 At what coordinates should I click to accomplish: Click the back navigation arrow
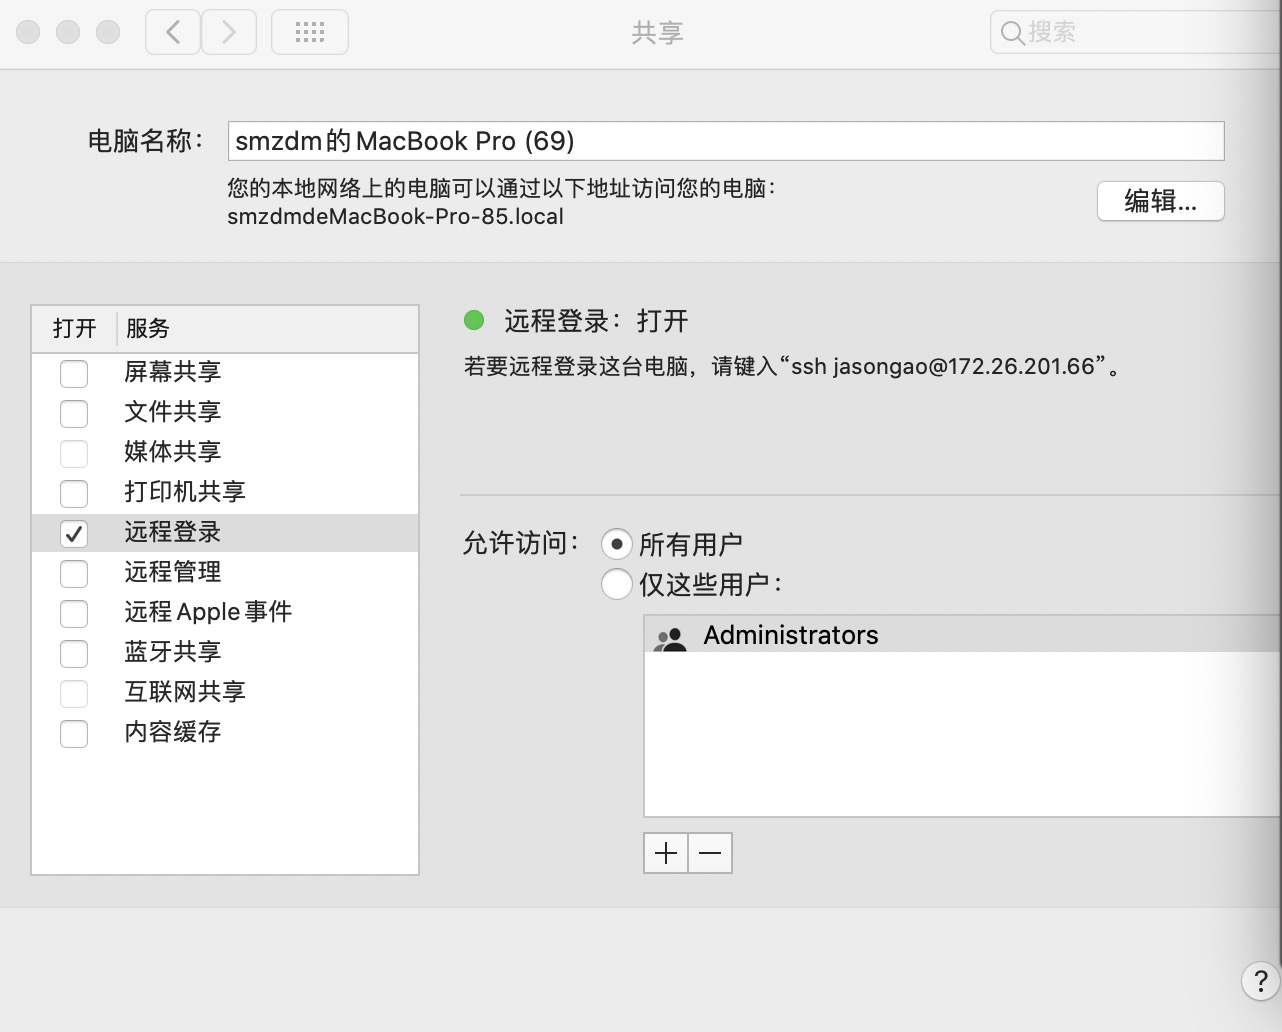[x=173, y=33]
